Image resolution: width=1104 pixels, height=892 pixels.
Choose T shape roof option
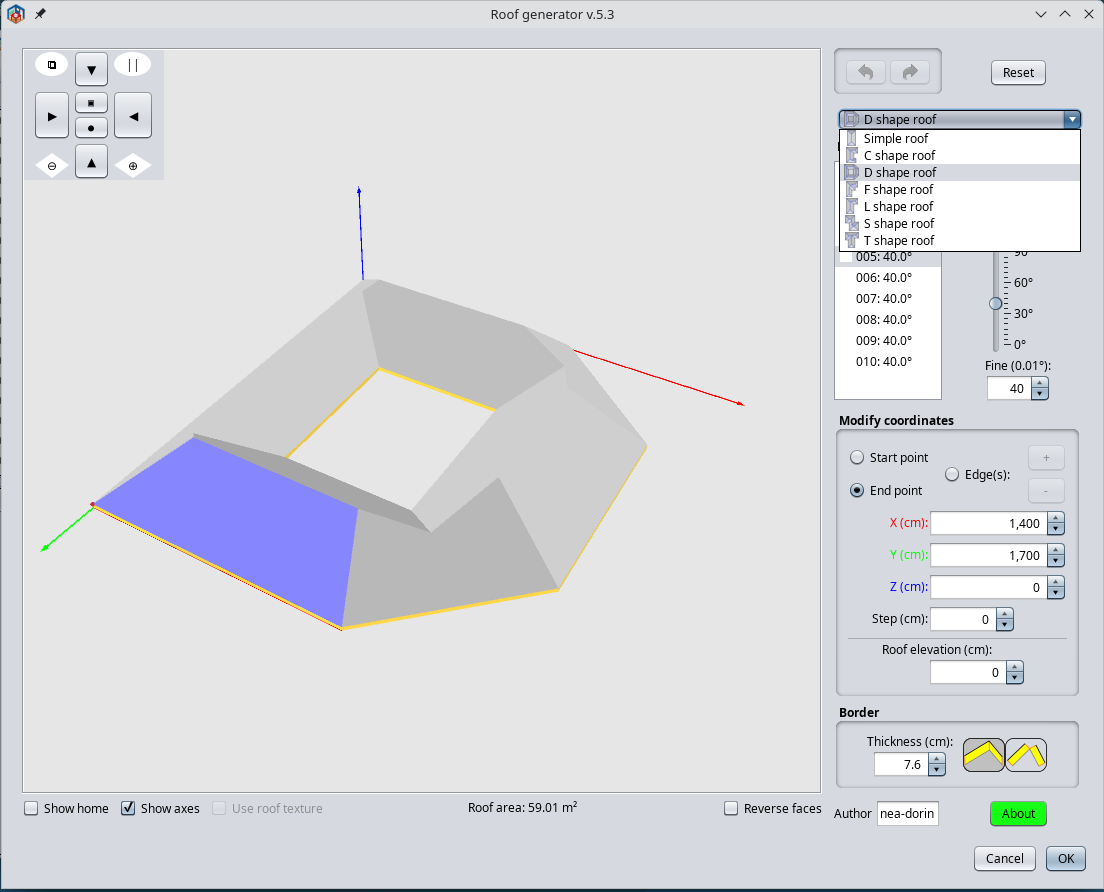click(x=960, y=240)
